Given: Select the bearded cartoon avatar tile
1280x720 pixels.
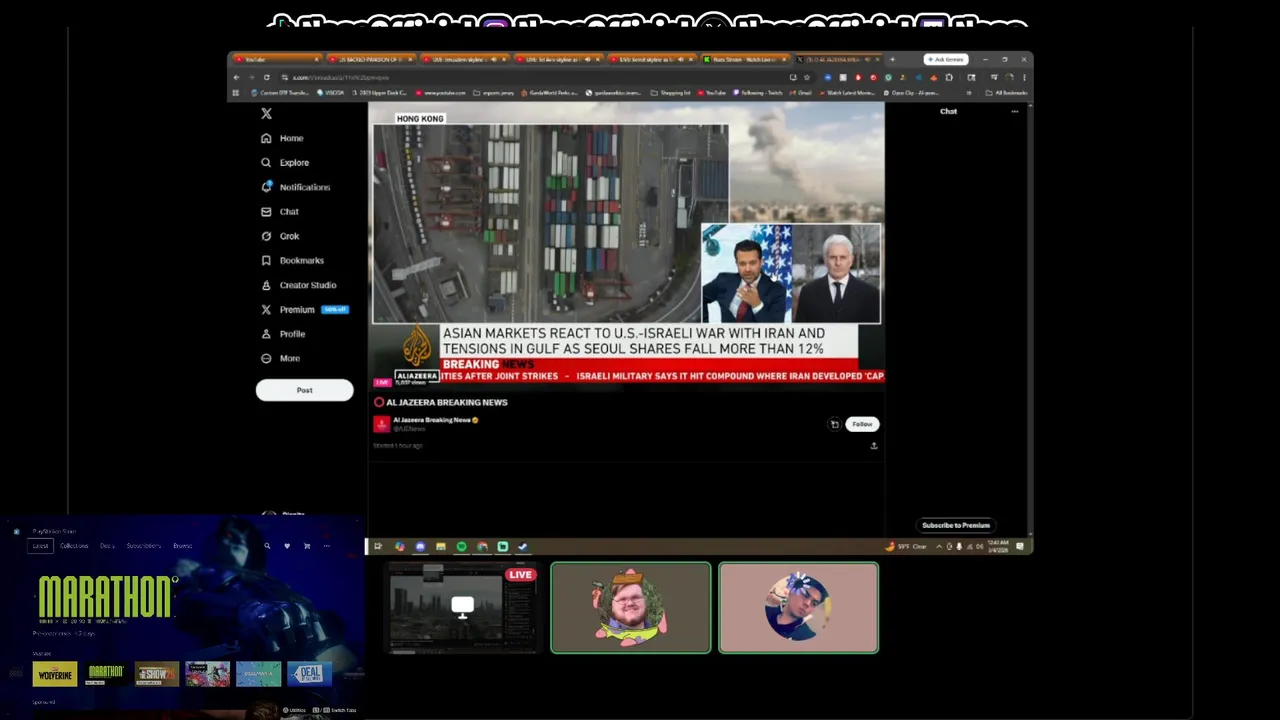Looking at the screenshot, I should pos(631,608).
